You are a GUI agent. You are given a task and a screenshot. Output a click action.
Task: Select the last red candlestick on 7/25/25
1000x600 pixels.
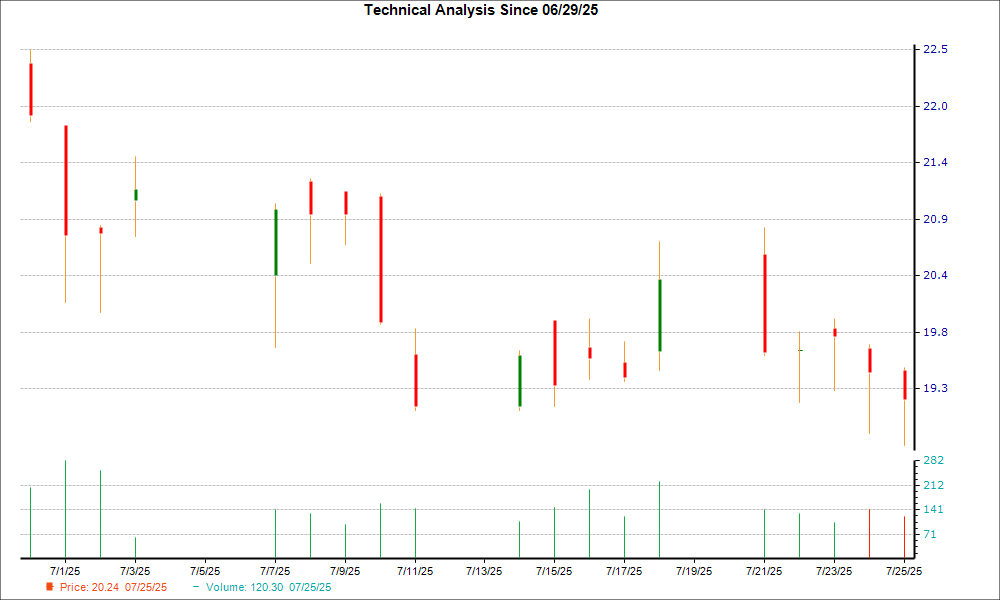coord(904,385)
